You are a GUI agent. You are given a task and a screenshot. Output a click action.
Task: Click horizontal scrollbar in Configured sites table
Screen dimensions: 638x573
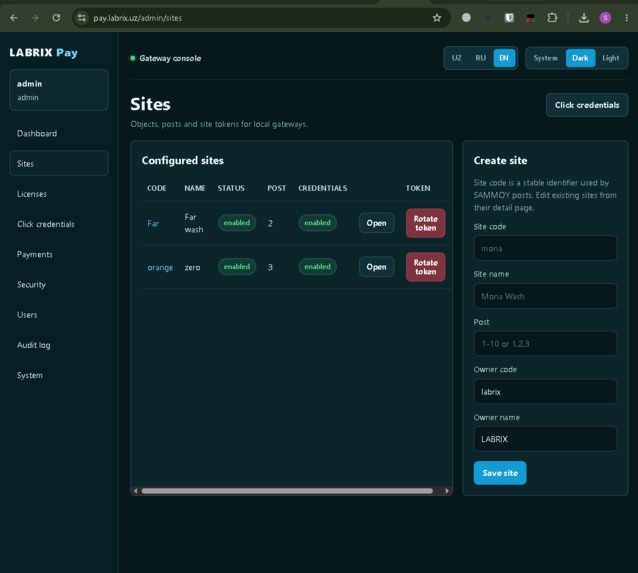click(287, 491)
